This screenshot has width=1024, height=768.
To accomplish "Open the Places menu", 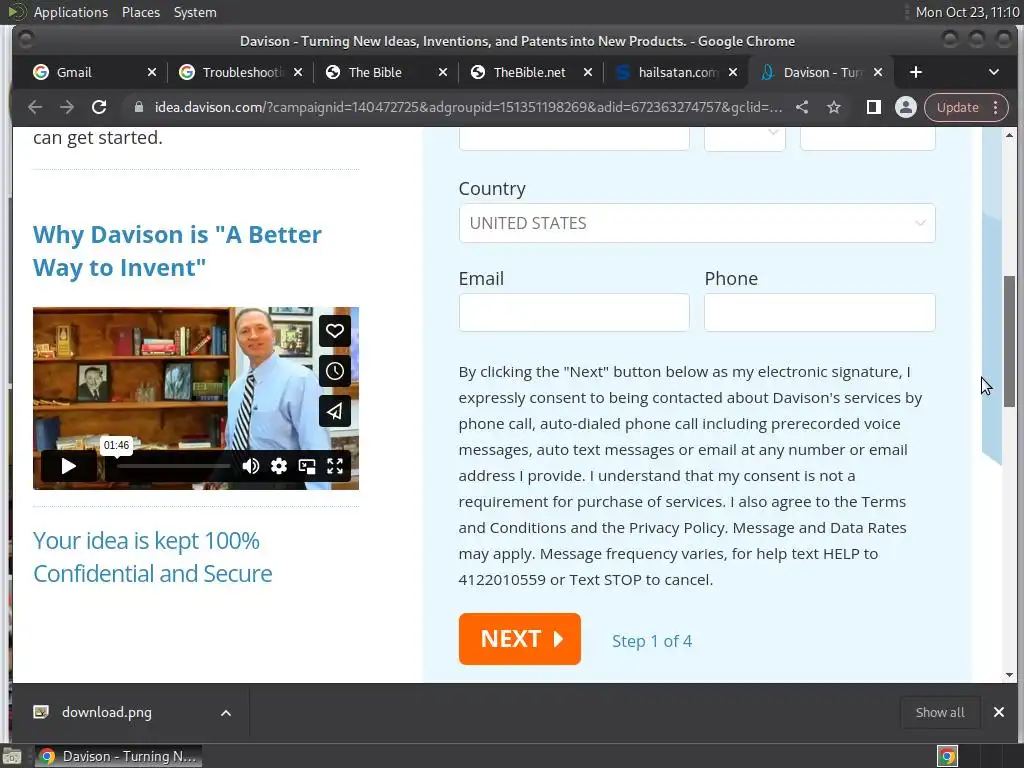I will pyautogui.click(x=140, y=12).
